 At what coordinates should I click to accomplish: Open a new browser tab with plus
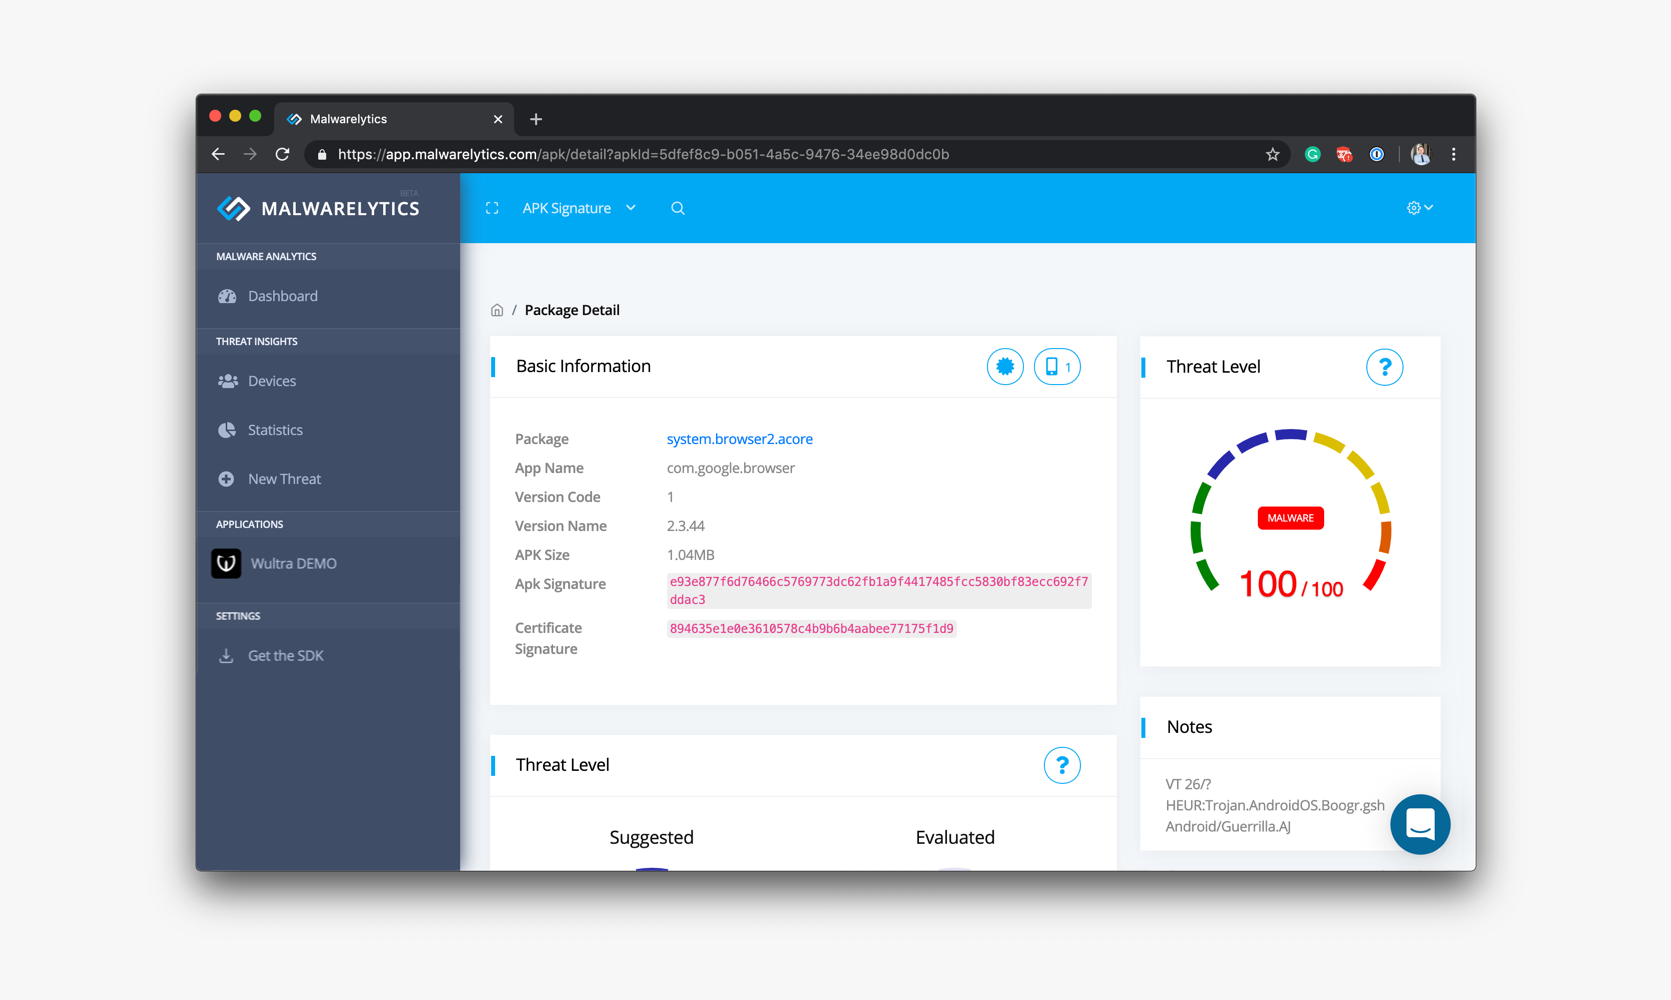536,119
